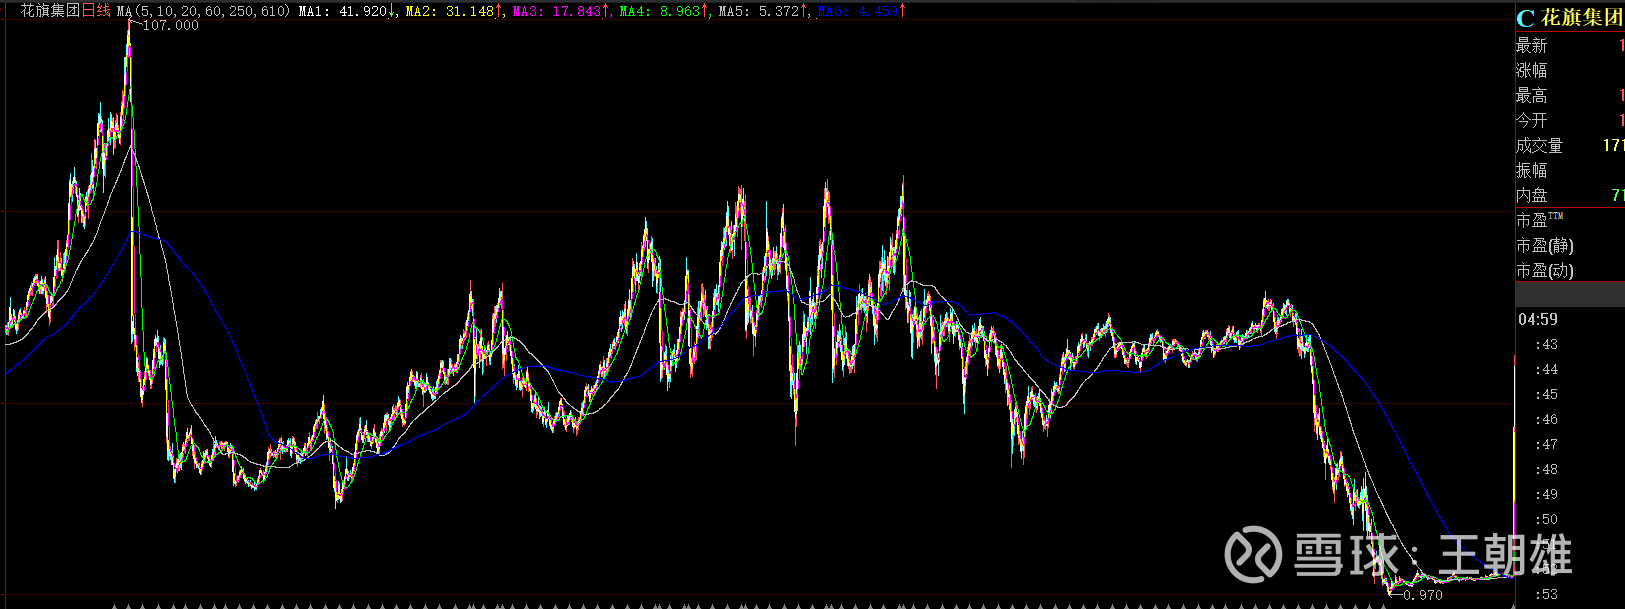Click the 花旗集团 chart title label
Viewport: 1625px width, 609px height.
click(50, 10)
